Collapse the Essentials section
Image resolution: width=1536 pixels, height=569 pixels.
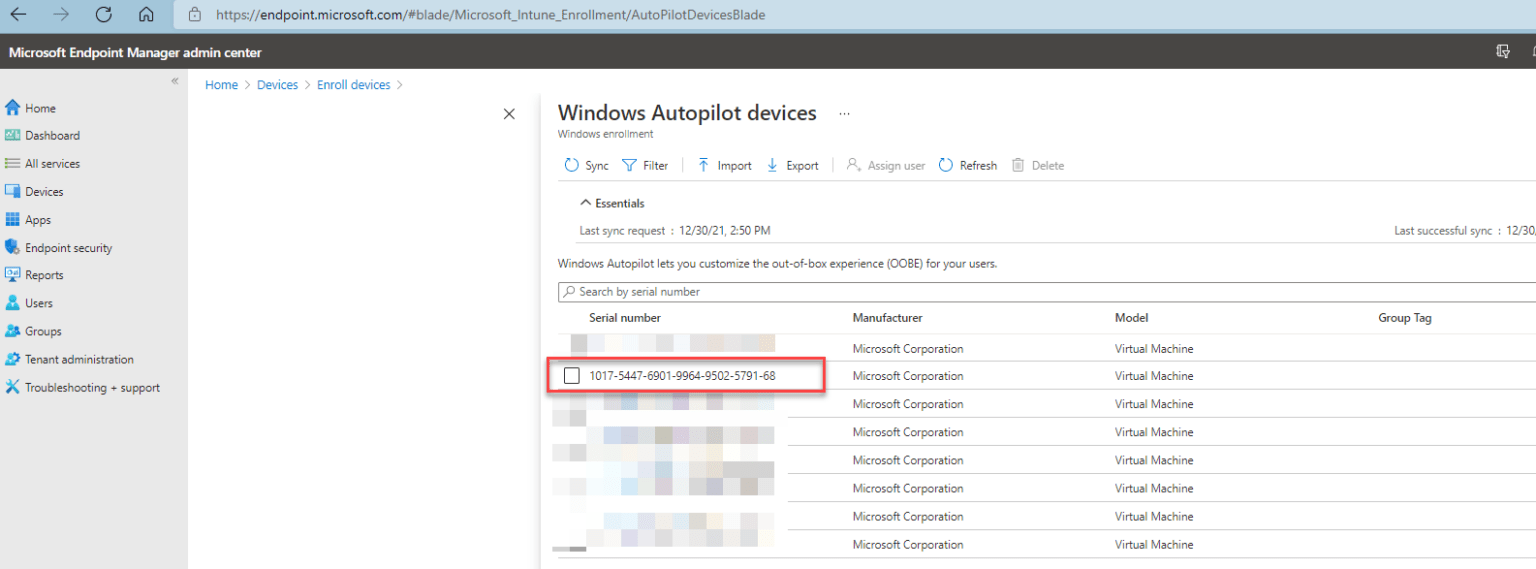(x=612, y=203)
